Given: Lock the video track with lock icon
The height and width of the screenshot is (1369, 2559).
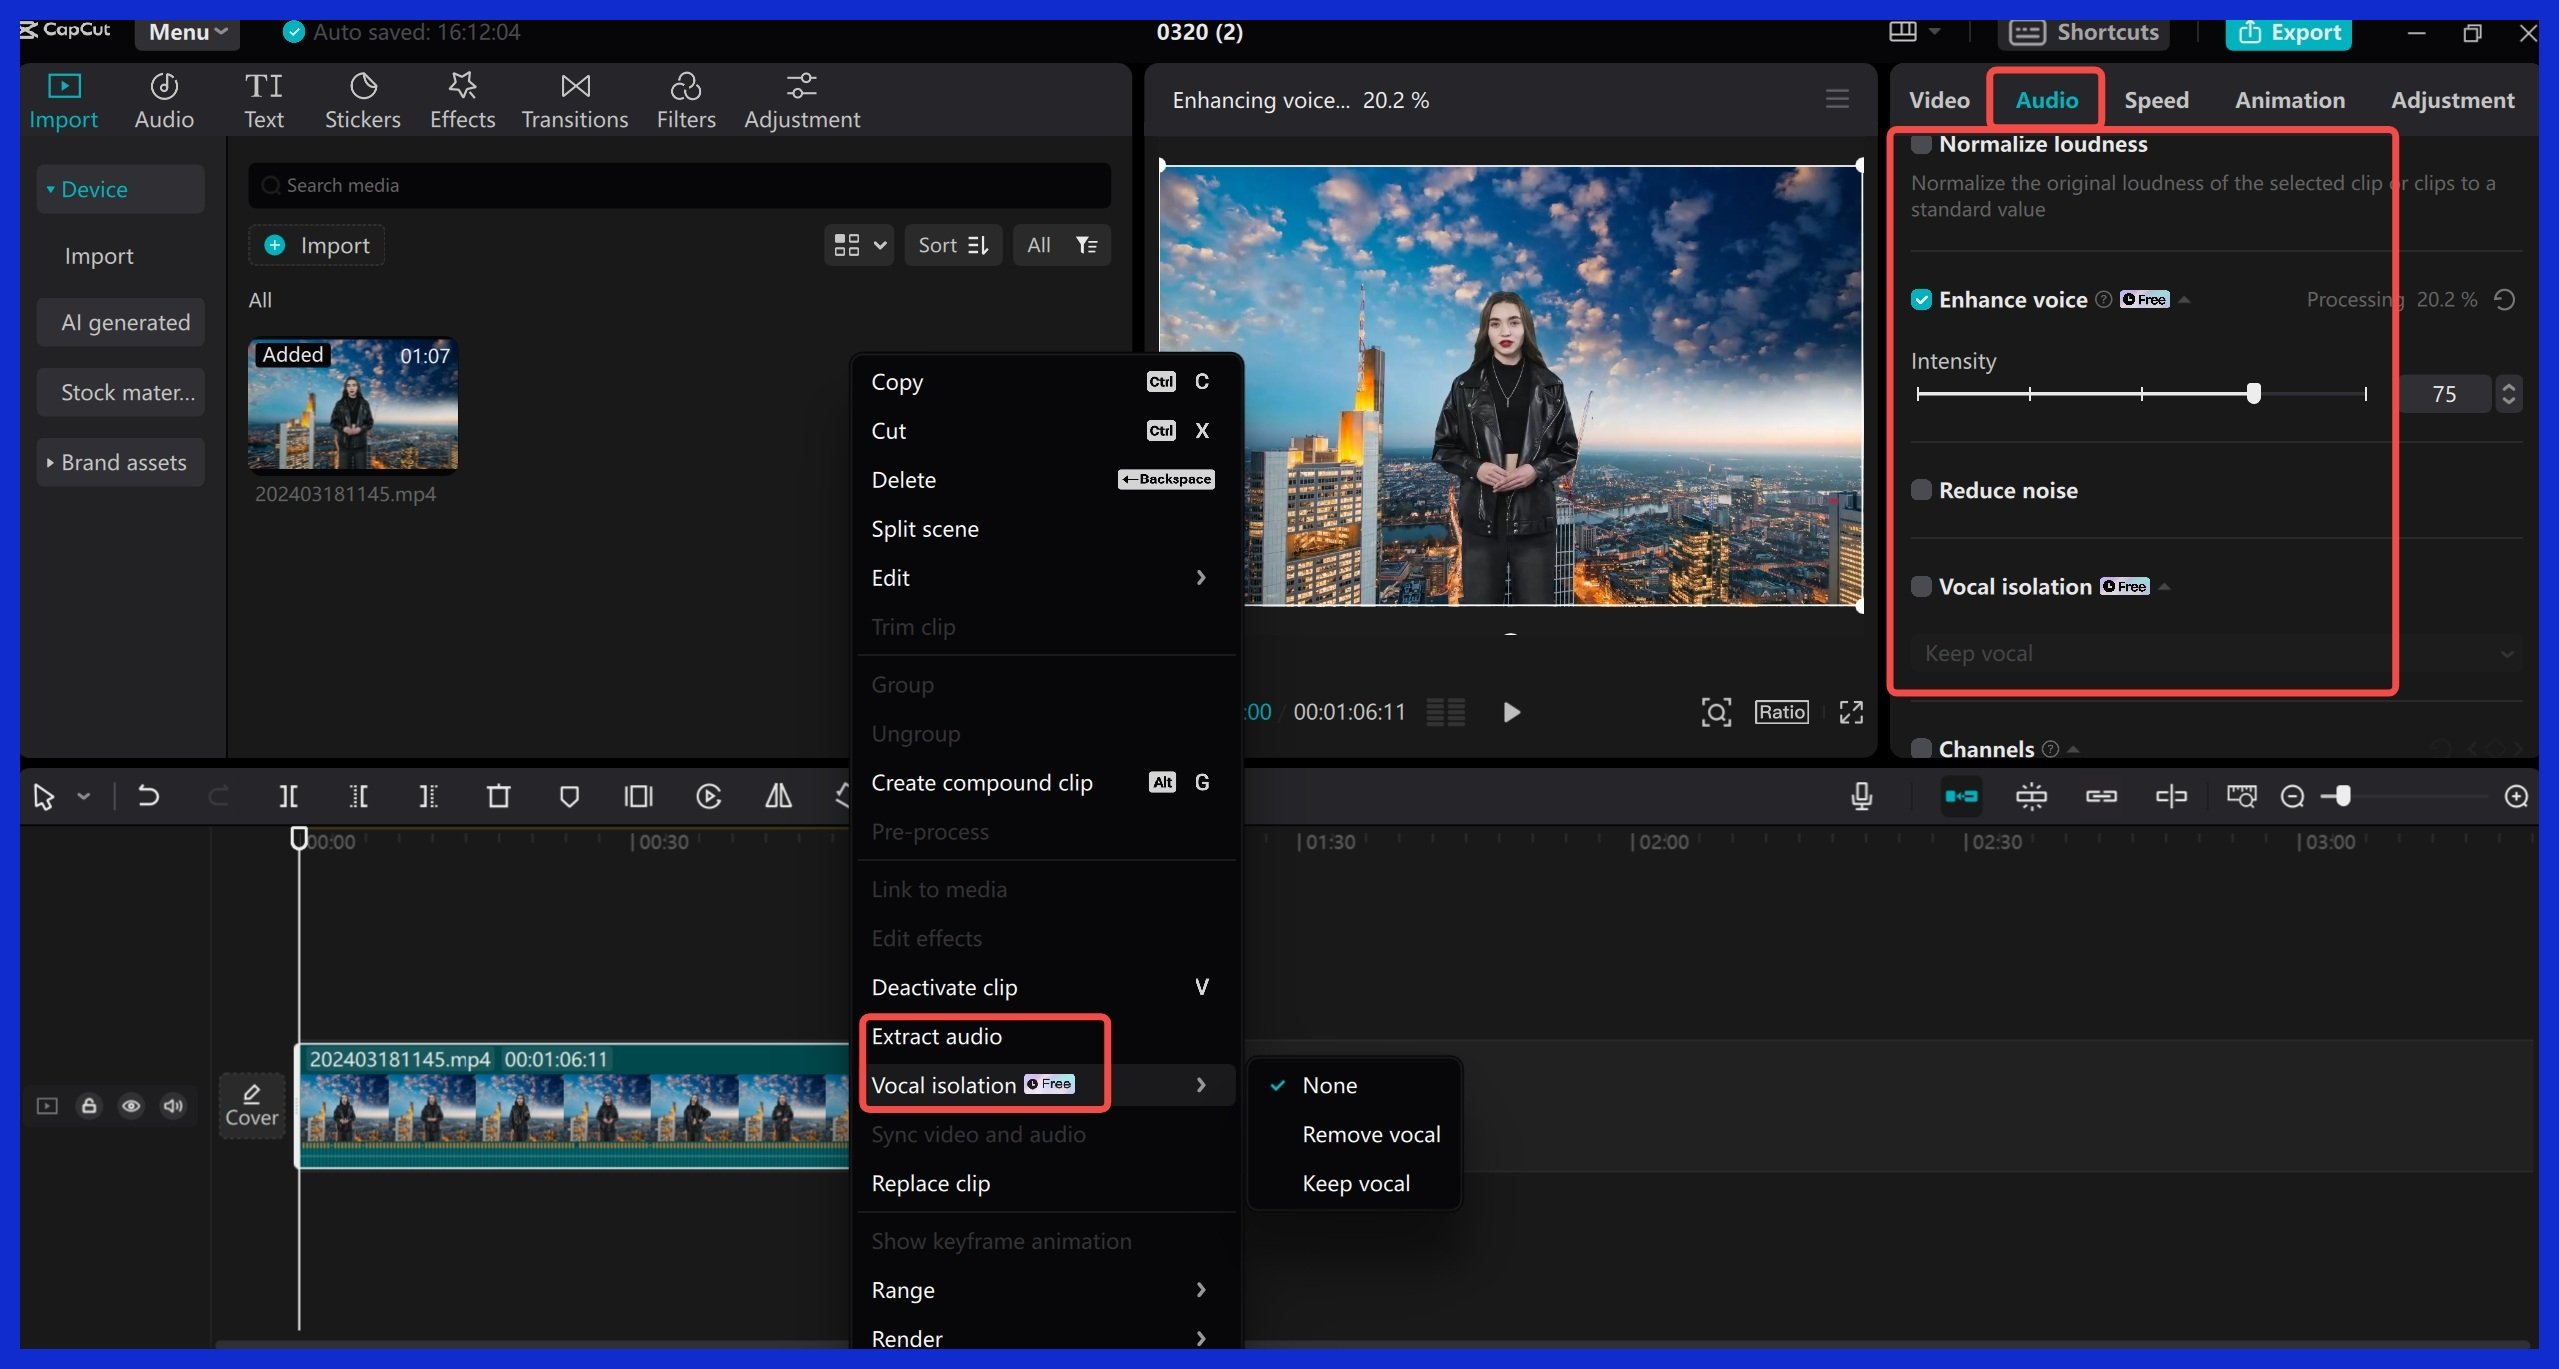Looking at the screenshot, I should pos(89,1106).
